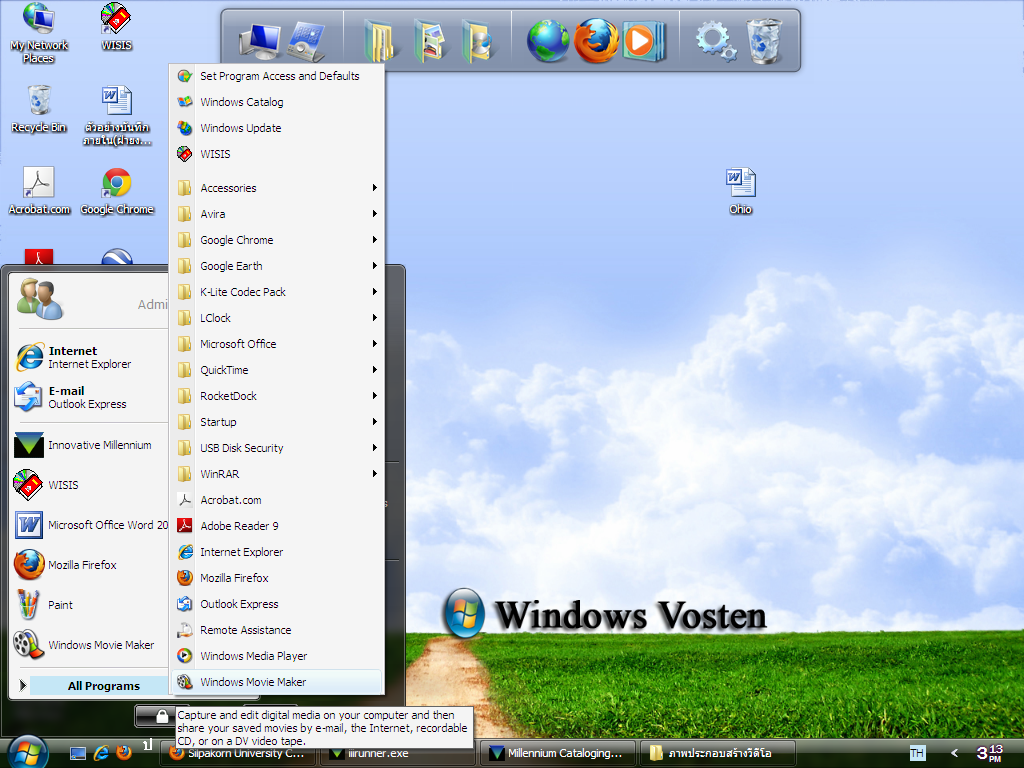Expand the WinRAR folder submenu
1024x768 pixels.
(x=277, y=474)
